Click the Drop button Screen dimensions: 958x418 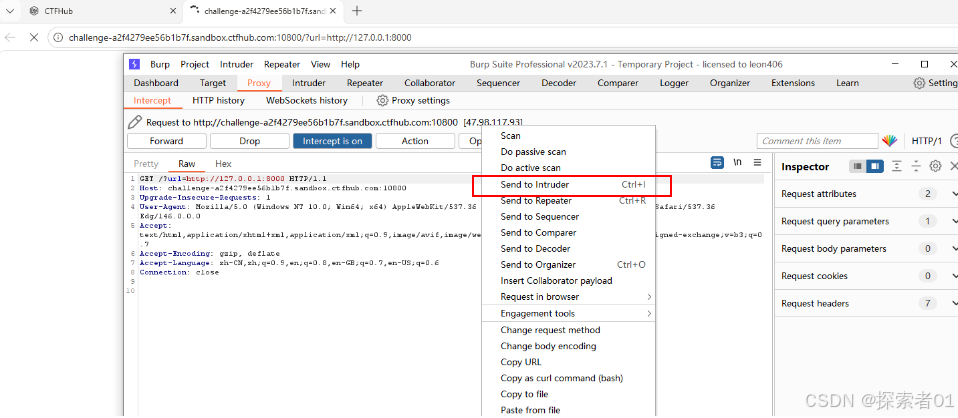[249, 141]
